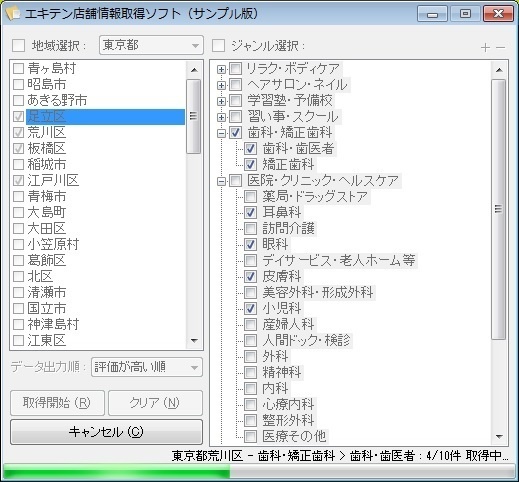Select the 医療その他 tree item

(x=294, y=436)
